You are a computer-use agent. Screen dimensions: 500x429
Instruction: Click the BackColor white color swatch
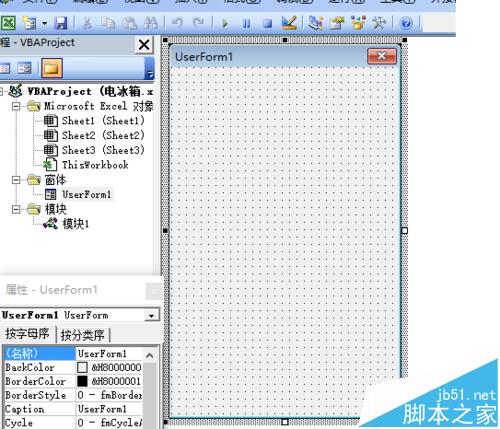point(82,368)
